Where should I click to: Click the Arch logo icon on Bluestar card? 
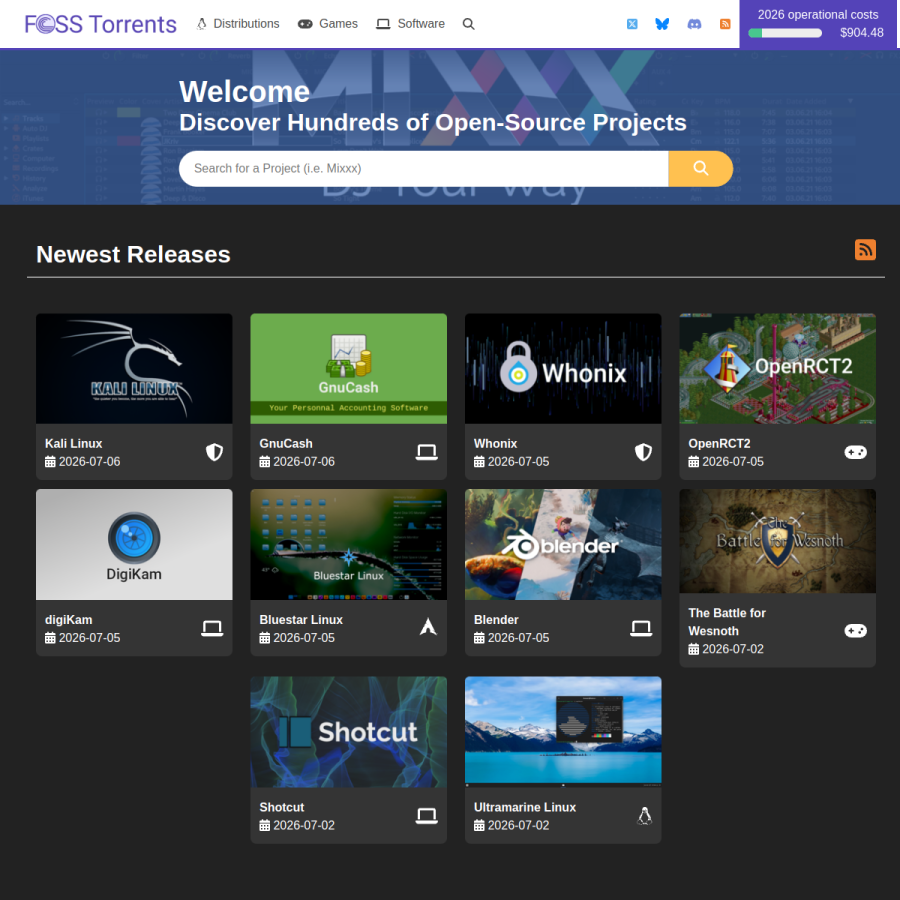point(428,627)
